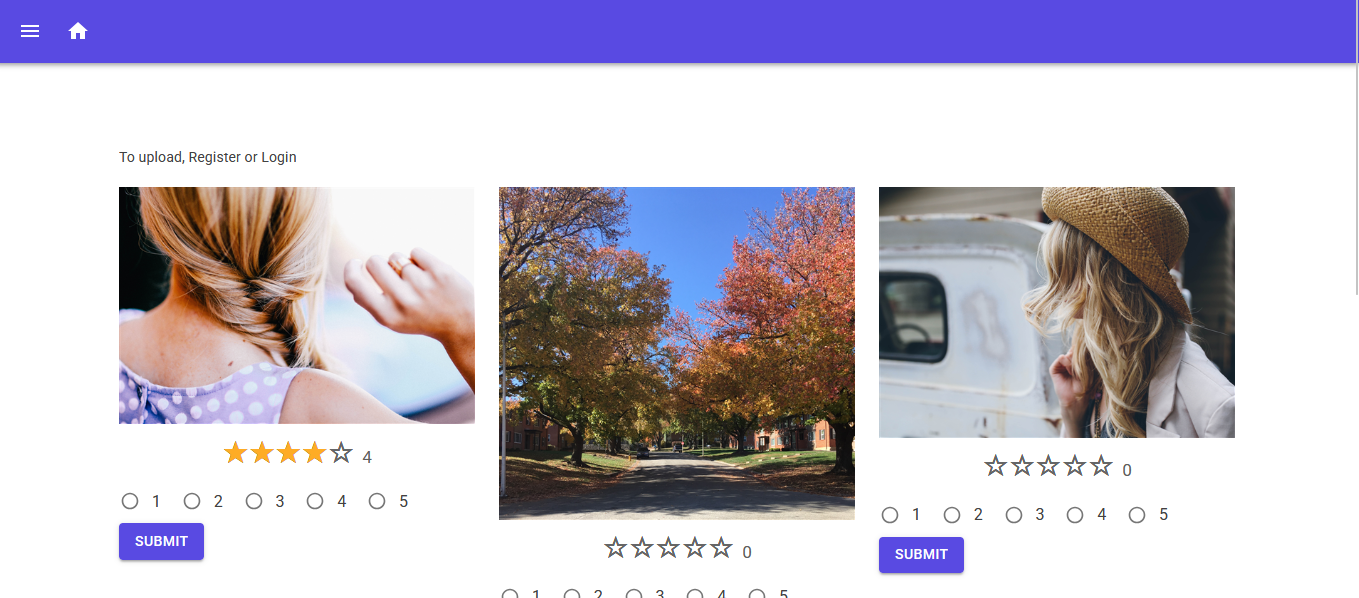Select rating 1 for braid photo
Image resolution: width=1359 pixels, height=598 pixels.
[130, 501]
